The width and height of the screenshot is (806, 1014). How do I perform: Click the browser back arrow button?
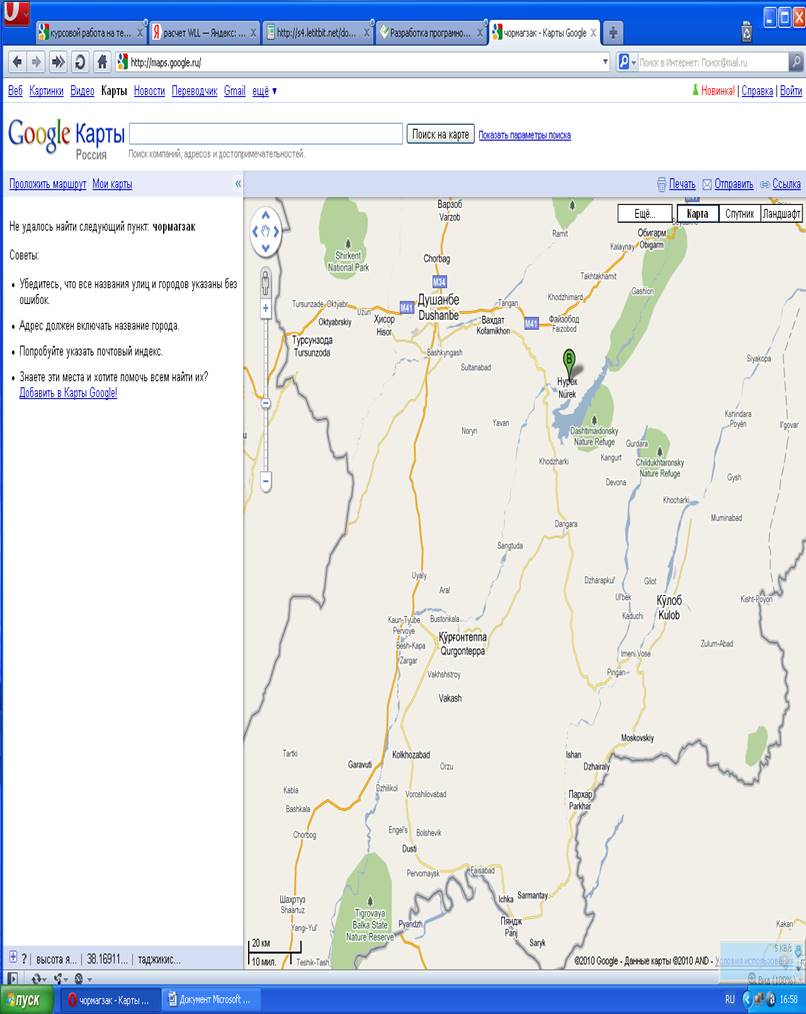tap(16, 62)
